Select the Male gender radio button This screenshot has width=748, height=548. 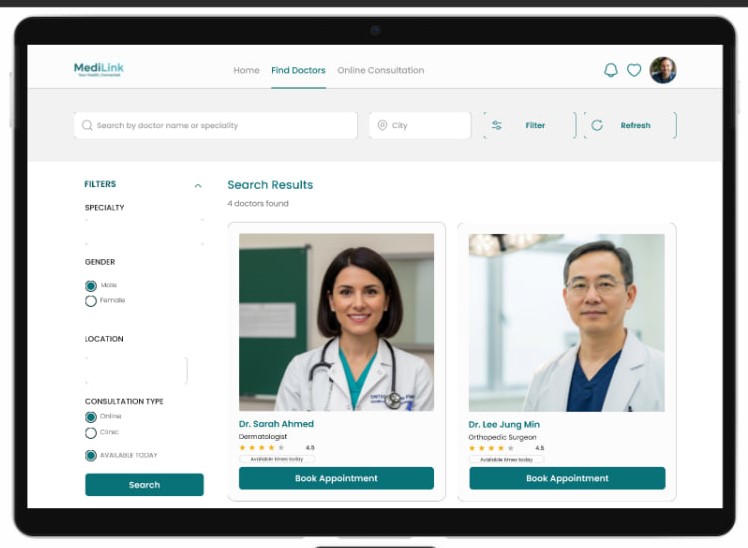(x=91, y=286)
